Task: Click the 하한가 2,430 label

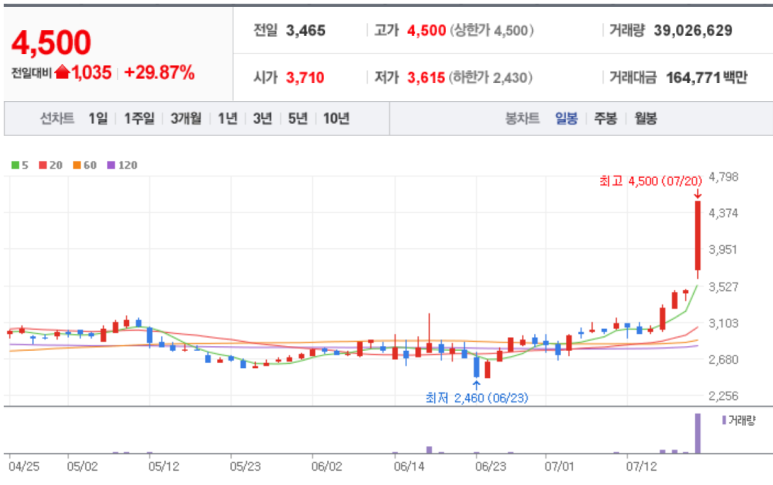Action: coord(491,77)
